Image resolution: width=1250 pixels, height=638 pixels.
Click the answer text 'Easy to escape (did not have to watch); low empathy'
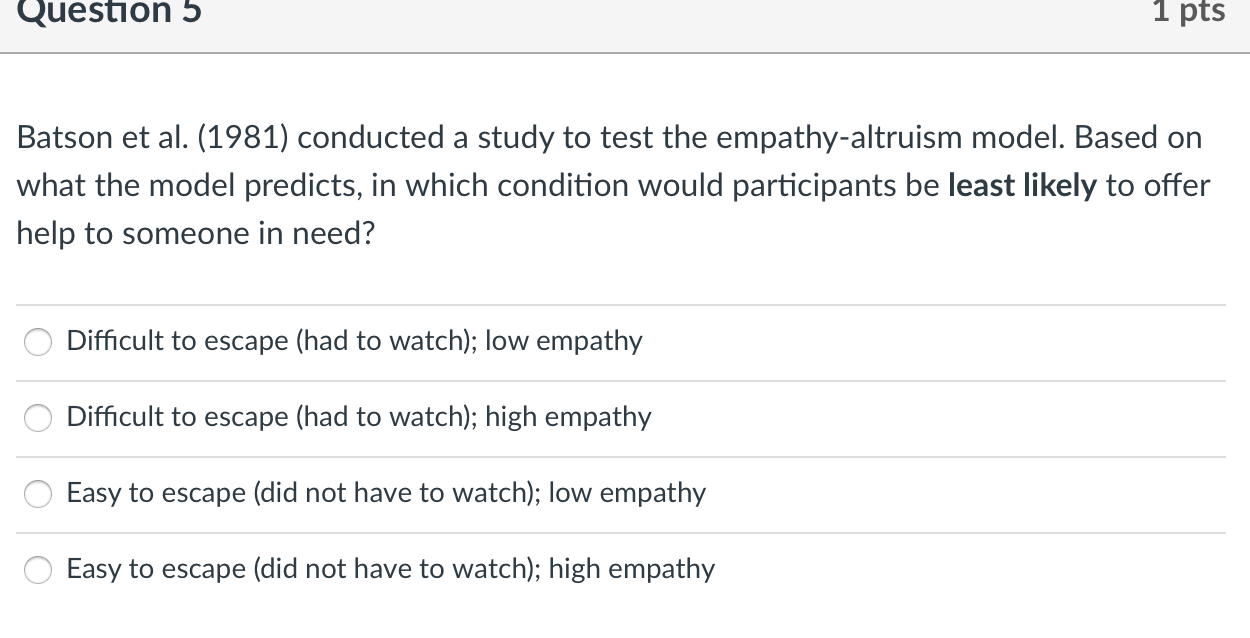pos(386,493)
